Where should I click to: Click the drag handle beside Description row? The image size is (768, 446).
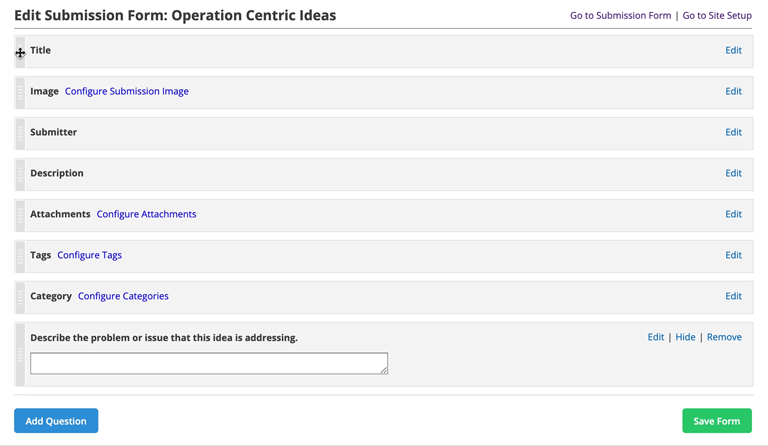coord(20,174)
